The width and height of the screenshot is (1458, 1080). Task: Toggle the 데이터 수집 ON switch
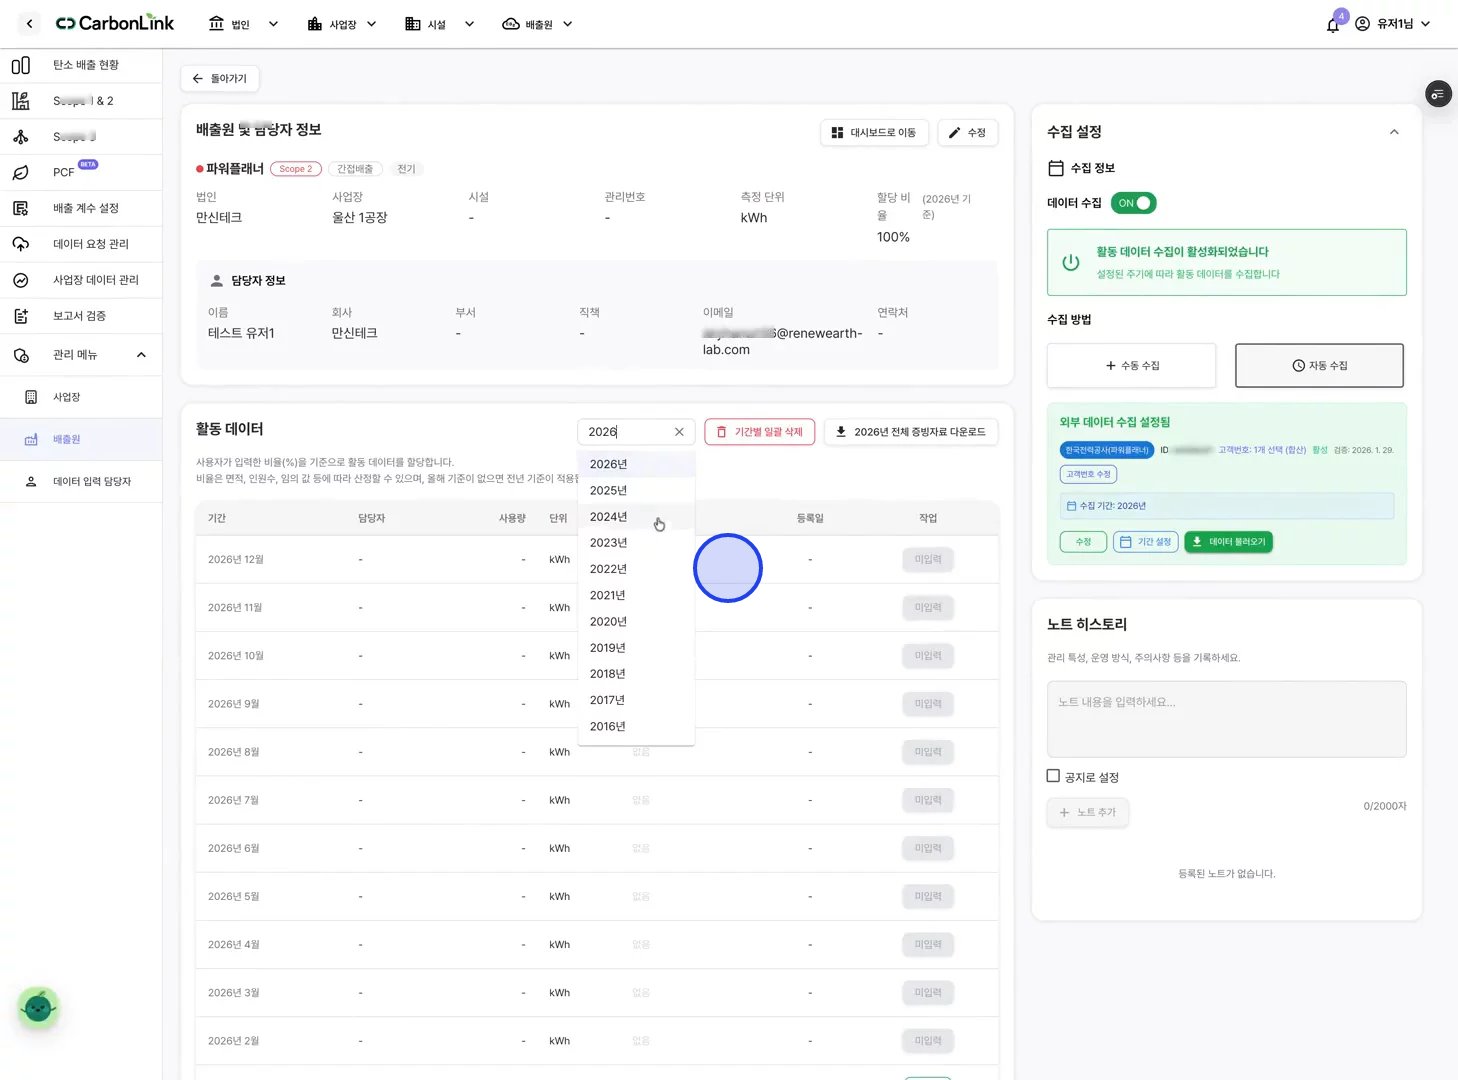[1133, 203]
